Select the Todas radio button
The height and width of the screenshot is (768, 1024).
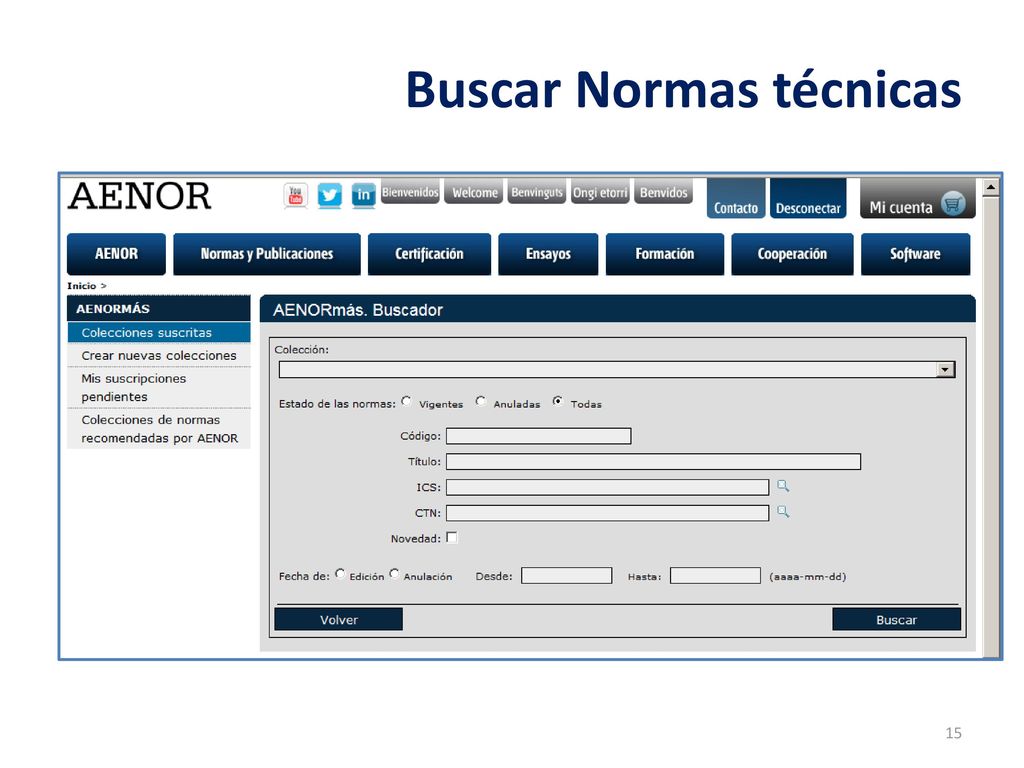pyautogui.click(x=557, y=401)
